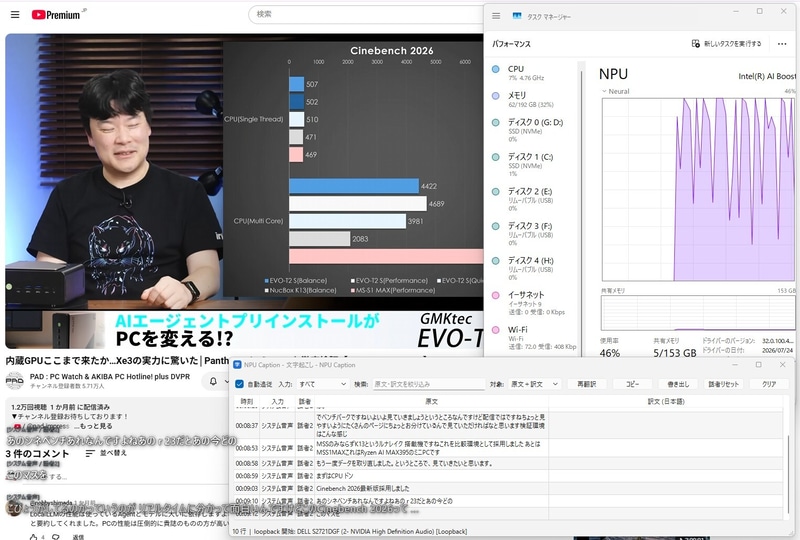
Task: Click the 共有メモリ shared memory graph
Action: tap(698, 312)
